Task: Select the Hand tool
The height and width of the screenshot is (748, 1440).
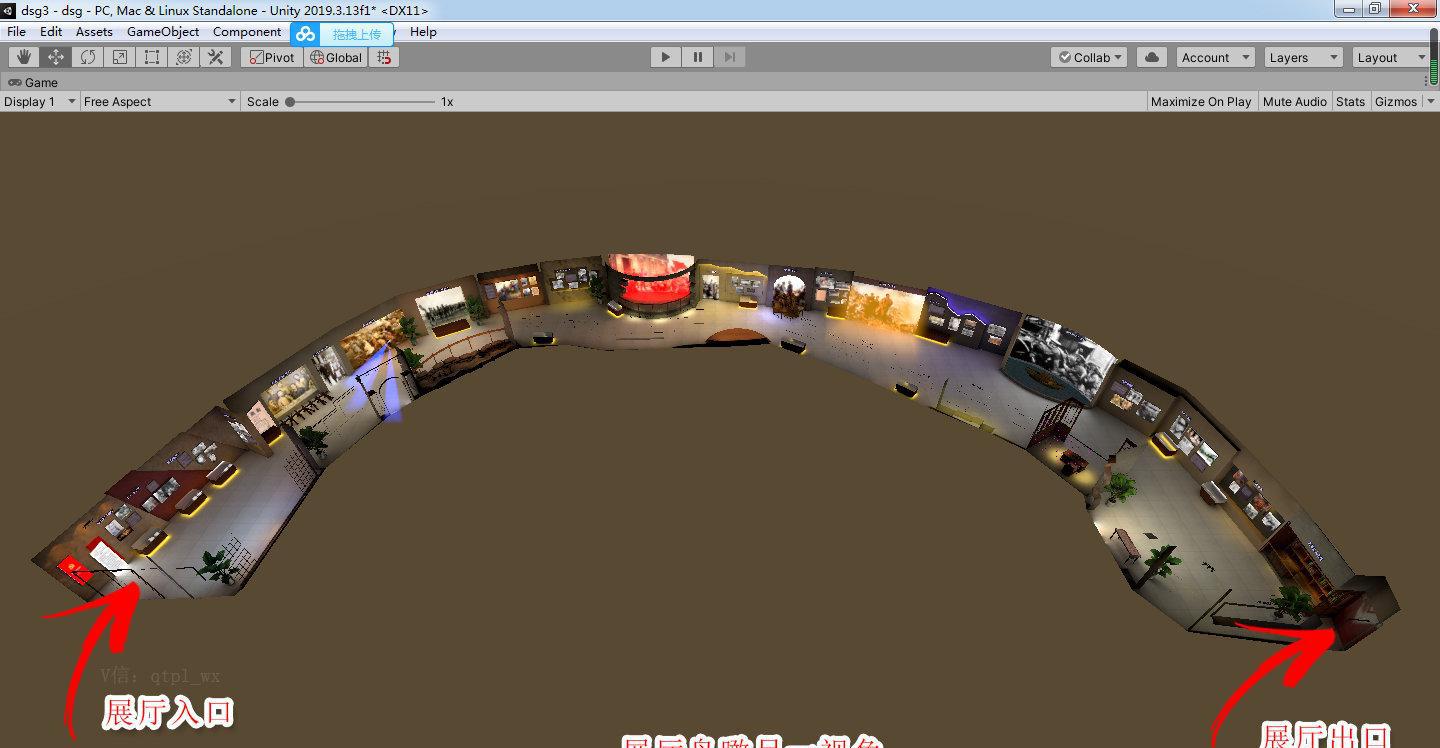Action: (24, 57)
